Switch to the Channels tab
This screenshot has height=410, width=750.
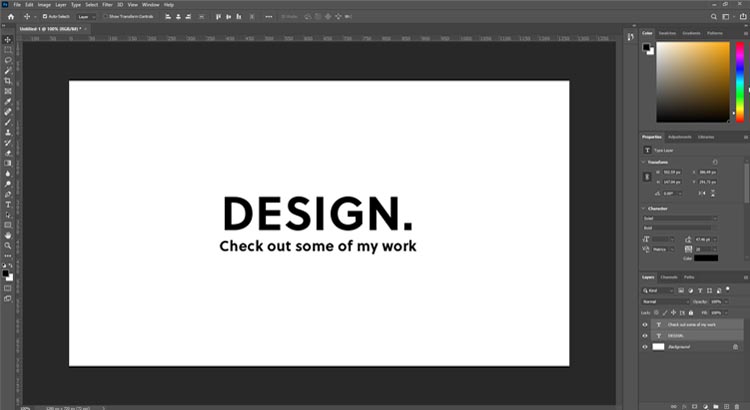coord(669,277)
